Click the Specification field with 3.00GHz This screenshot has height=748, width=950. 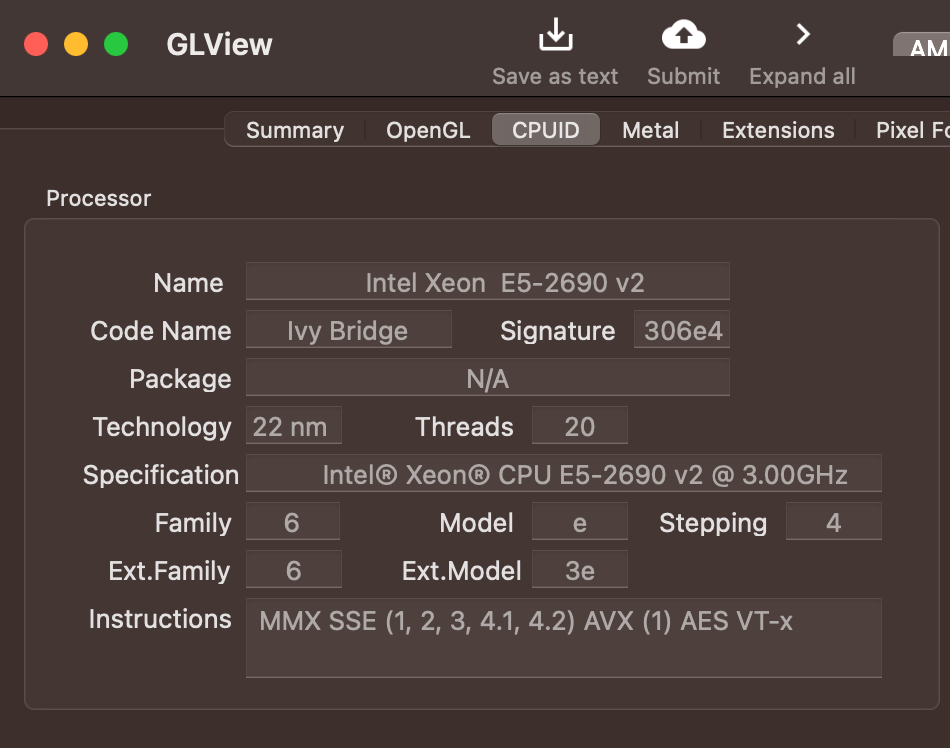[563, 474]
